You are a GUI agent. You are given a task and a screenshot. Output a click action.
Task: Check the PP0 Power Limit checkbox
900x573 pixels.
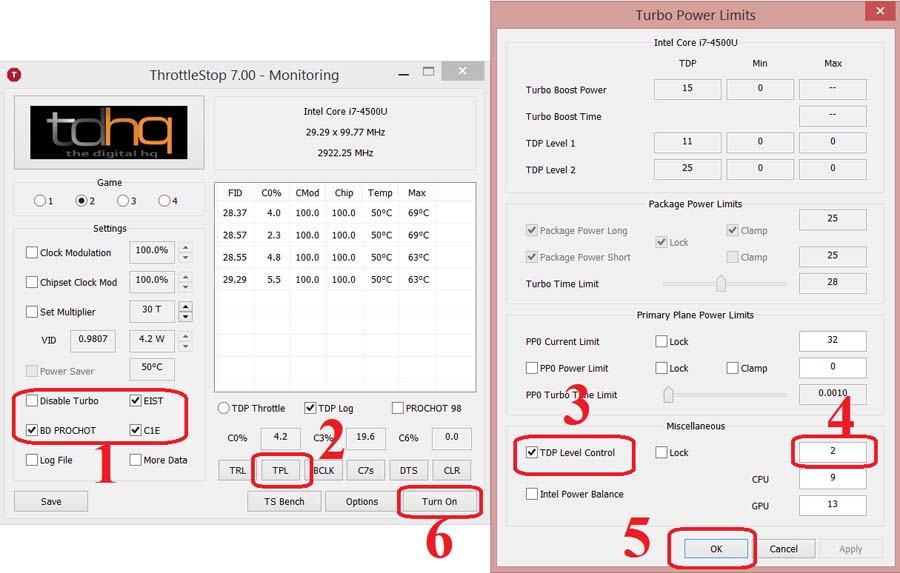point(532,367)
